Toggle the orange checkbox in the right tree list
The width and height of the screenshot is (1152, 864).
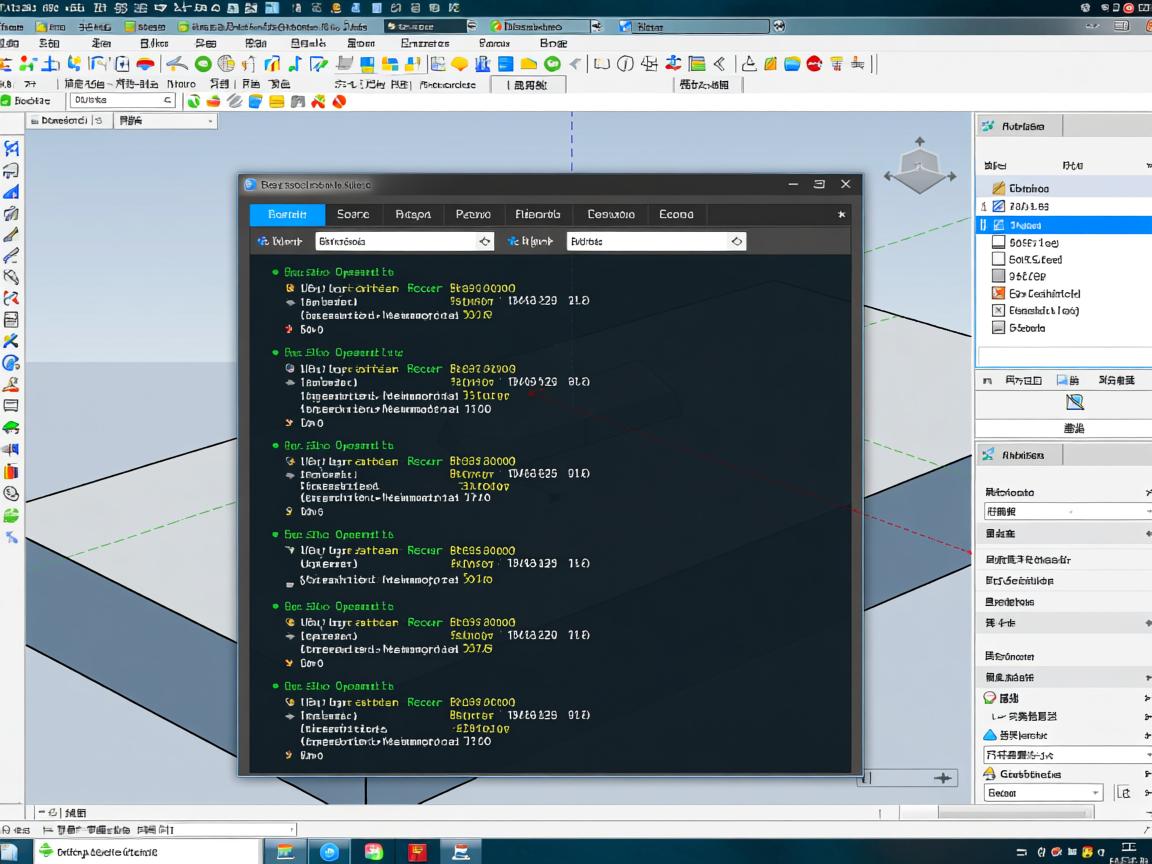[x=998, y=293]
